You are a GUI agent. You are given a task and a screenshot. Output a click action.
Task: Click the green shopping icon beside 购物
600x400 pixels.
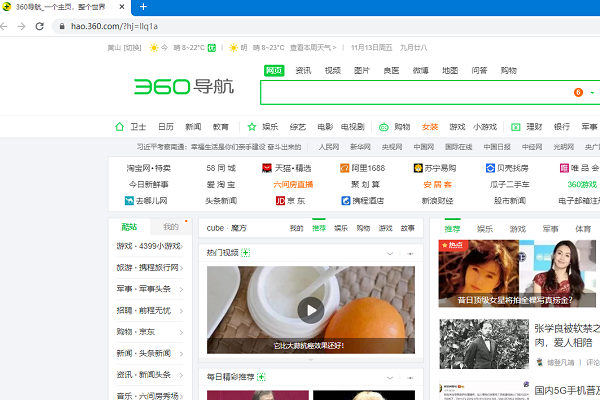pyautogui.click(x=383, y=127)
